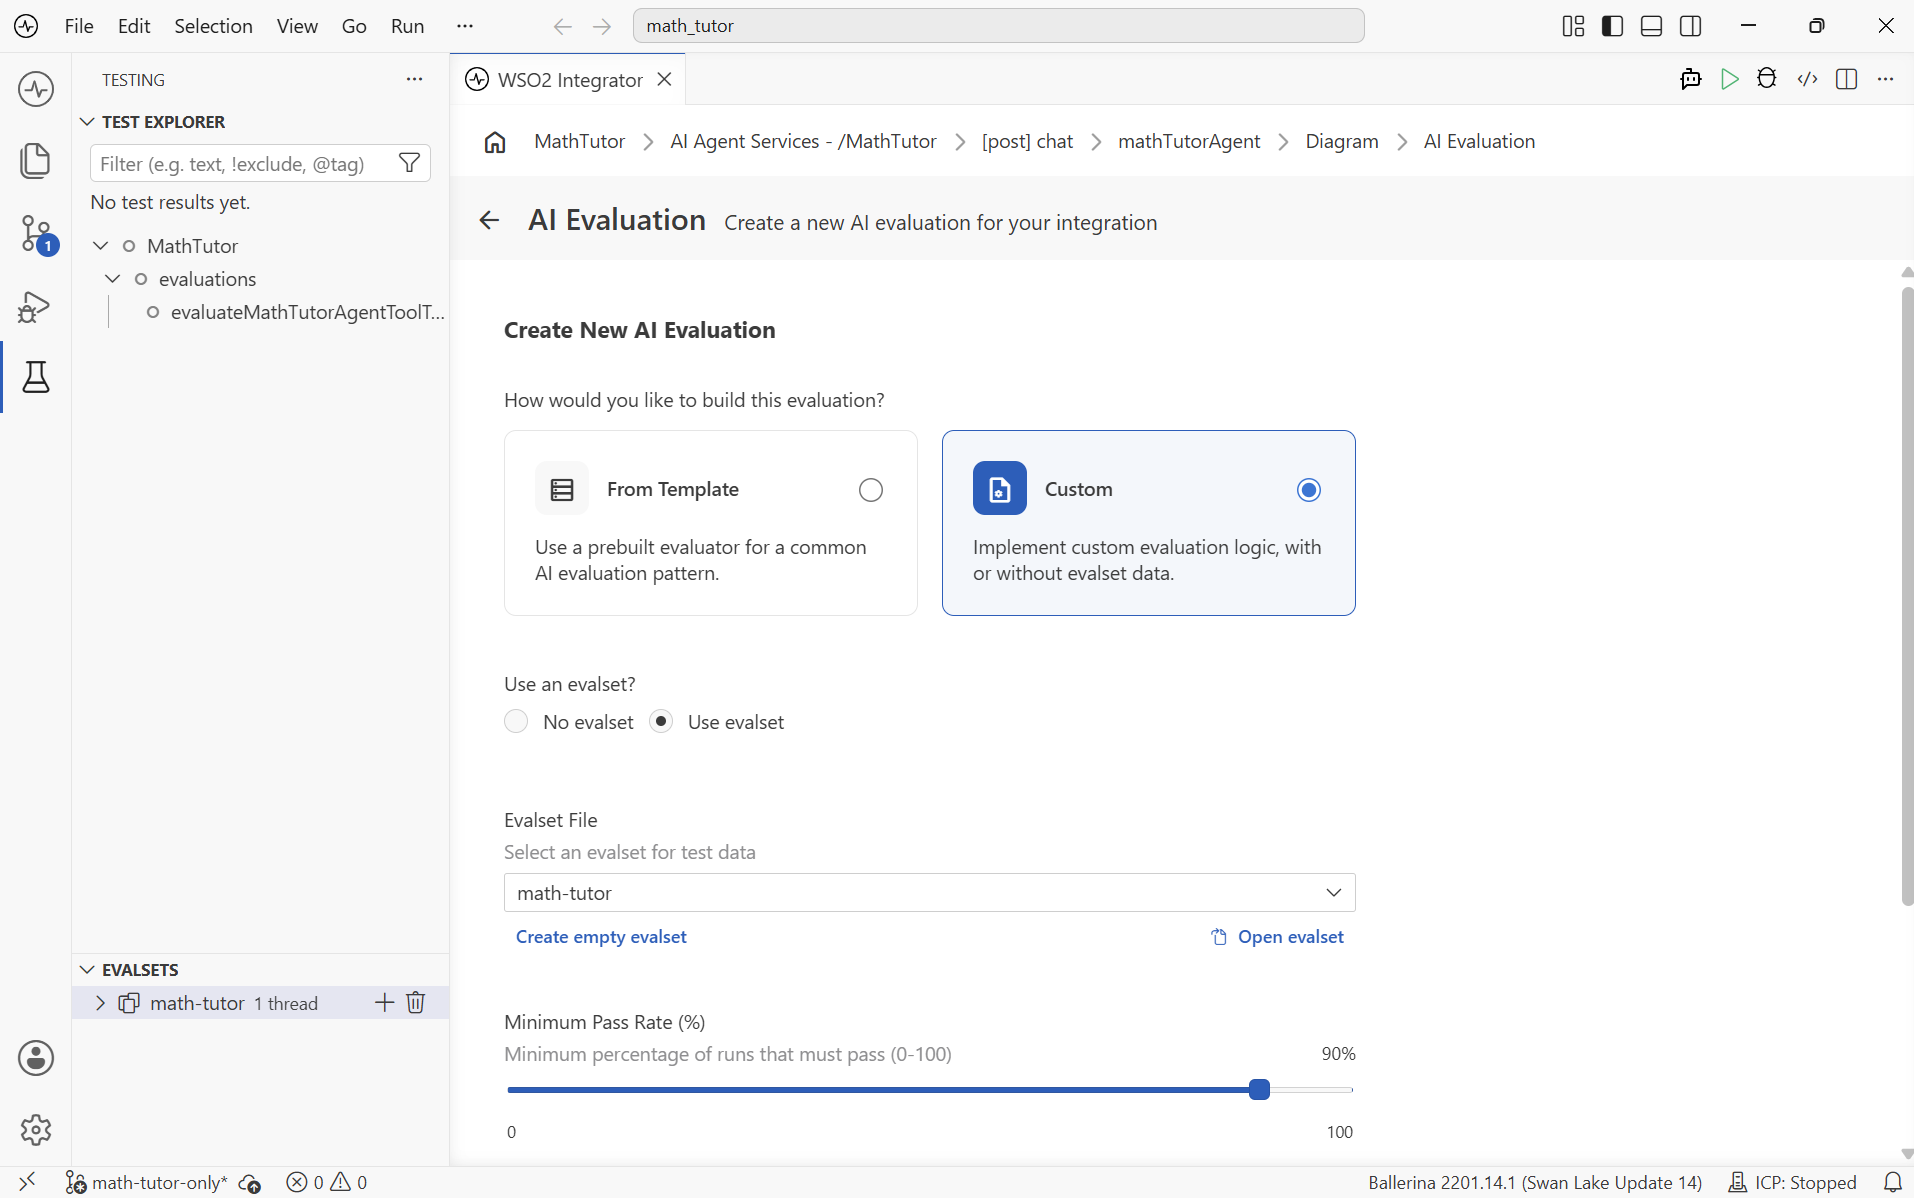
Task: Open the File menu
Action: [x=79, y=26]
